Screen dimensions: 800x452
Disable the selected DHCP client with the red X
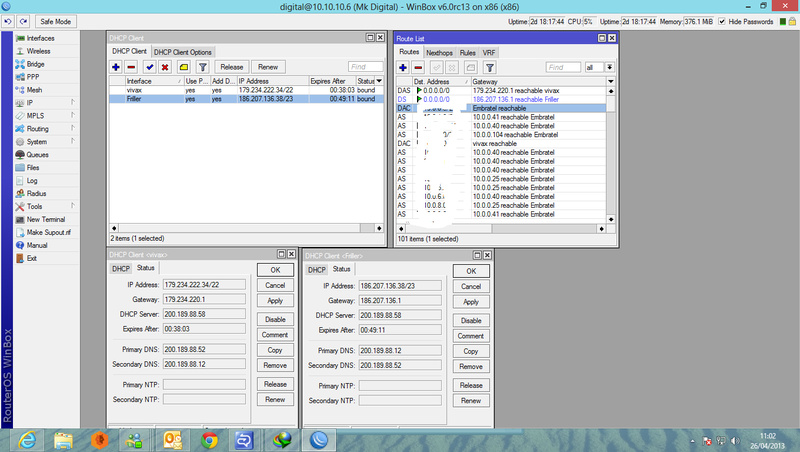point(165,67)
